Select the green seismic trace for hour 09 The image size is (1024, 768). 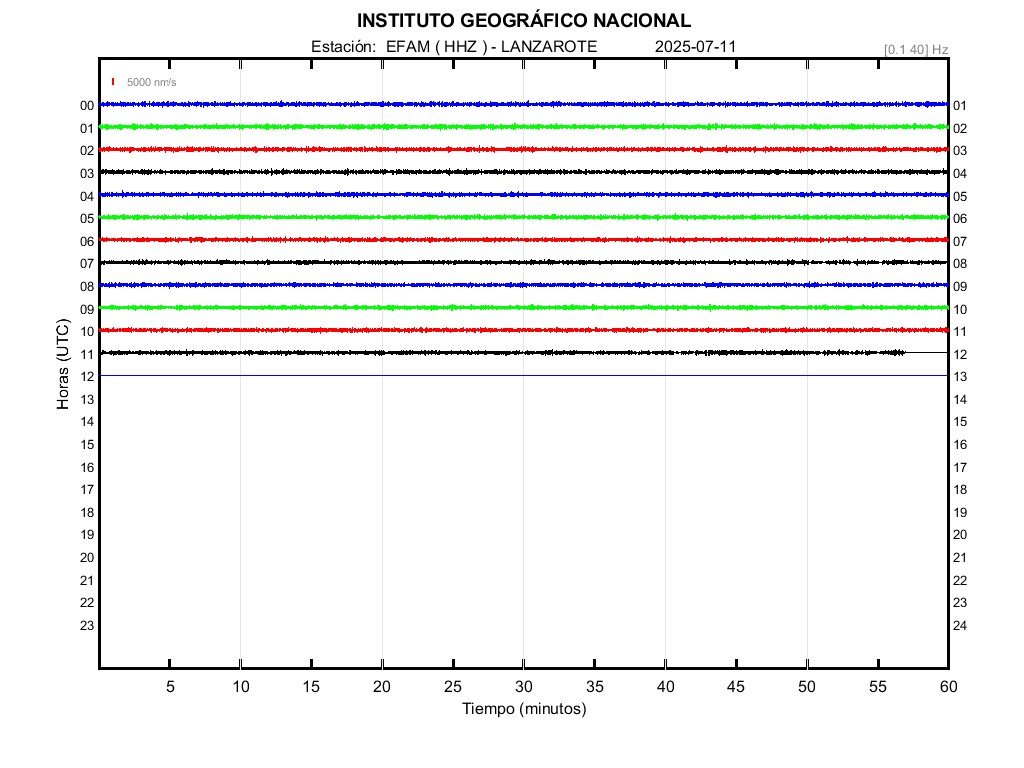click(x=524, y=308)
